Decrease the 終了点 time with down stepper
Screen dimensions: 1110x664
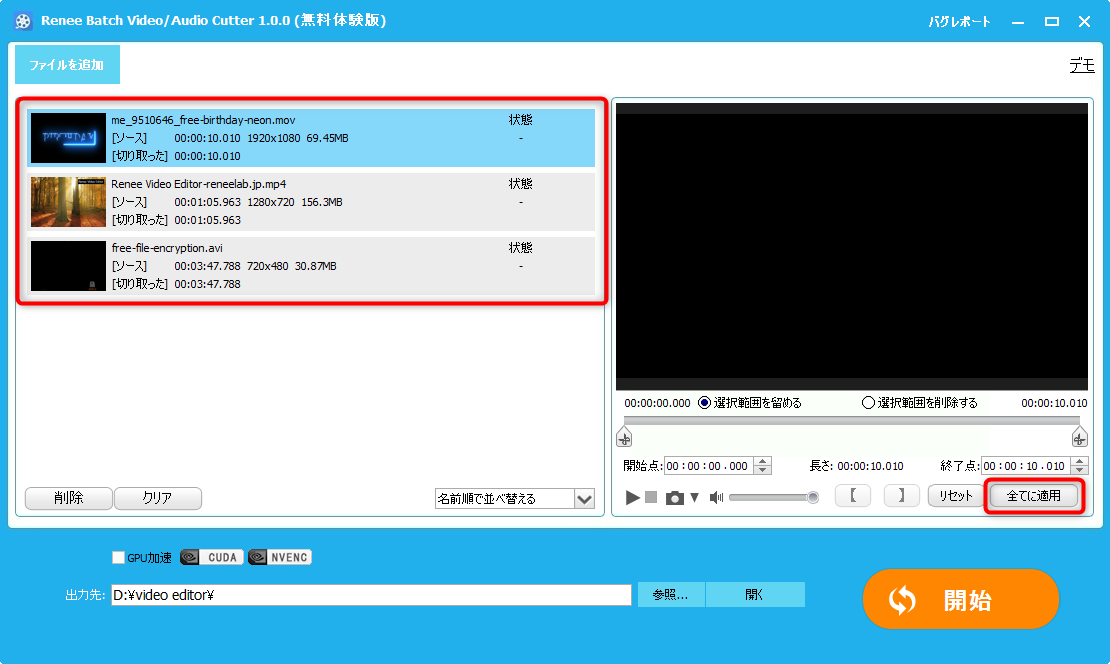pos(1080,470)
